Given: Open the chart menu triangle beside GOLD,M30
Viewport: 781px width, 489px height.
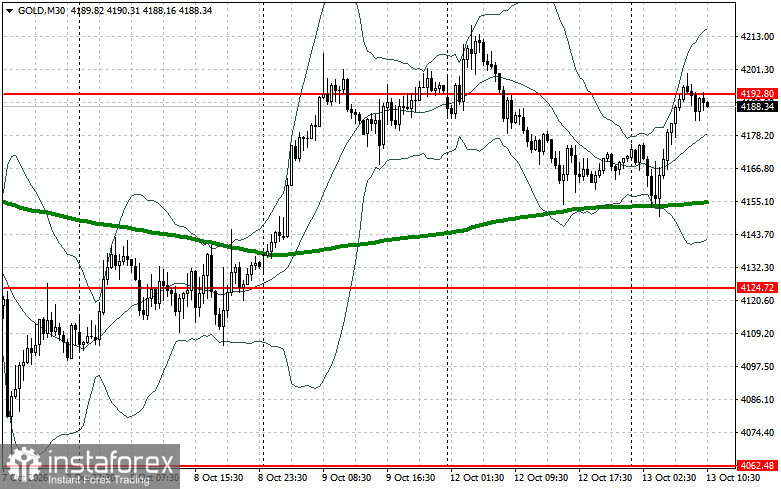Looking at the screenshot, I should (x=9, y=10).
